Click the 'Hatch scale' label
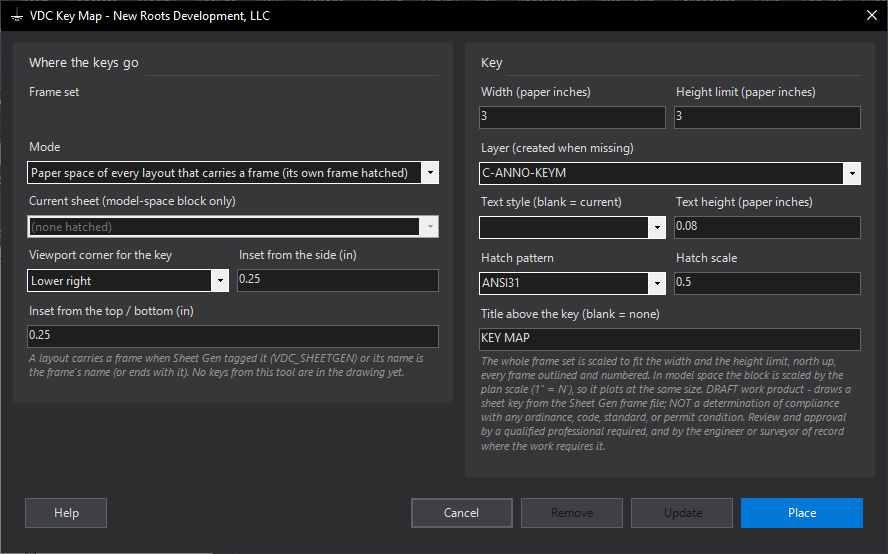 (x=706, y=258)
